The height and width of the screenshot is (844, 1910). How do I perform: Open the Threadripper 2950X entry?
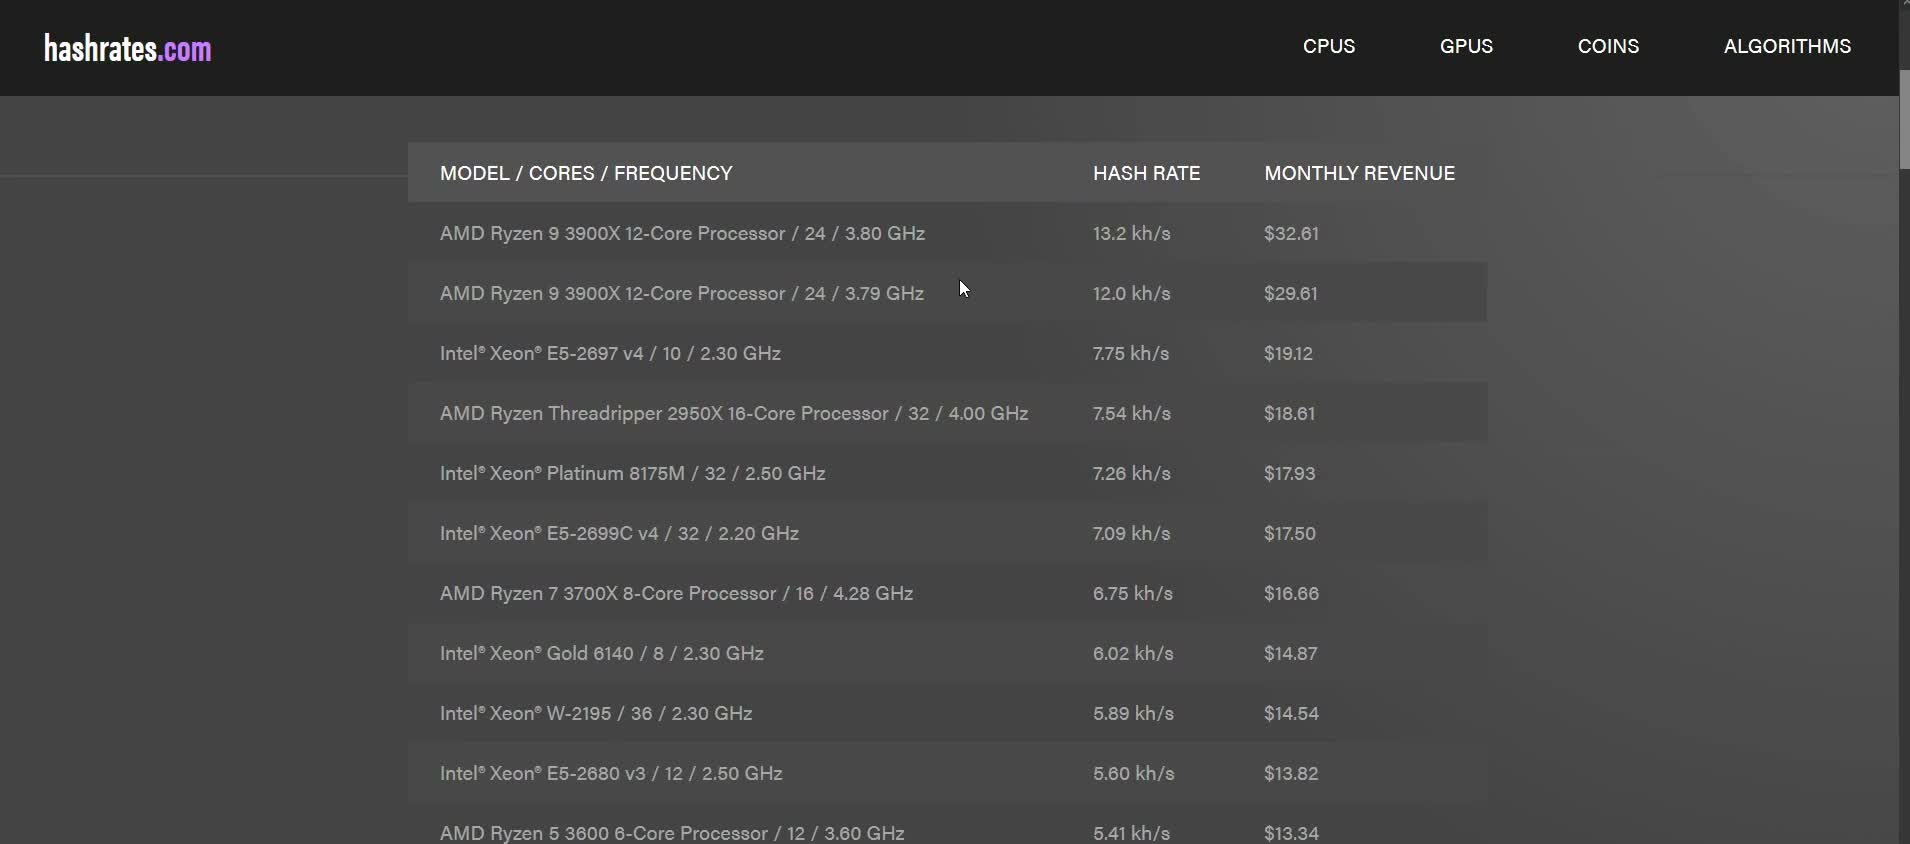point(733,413)
